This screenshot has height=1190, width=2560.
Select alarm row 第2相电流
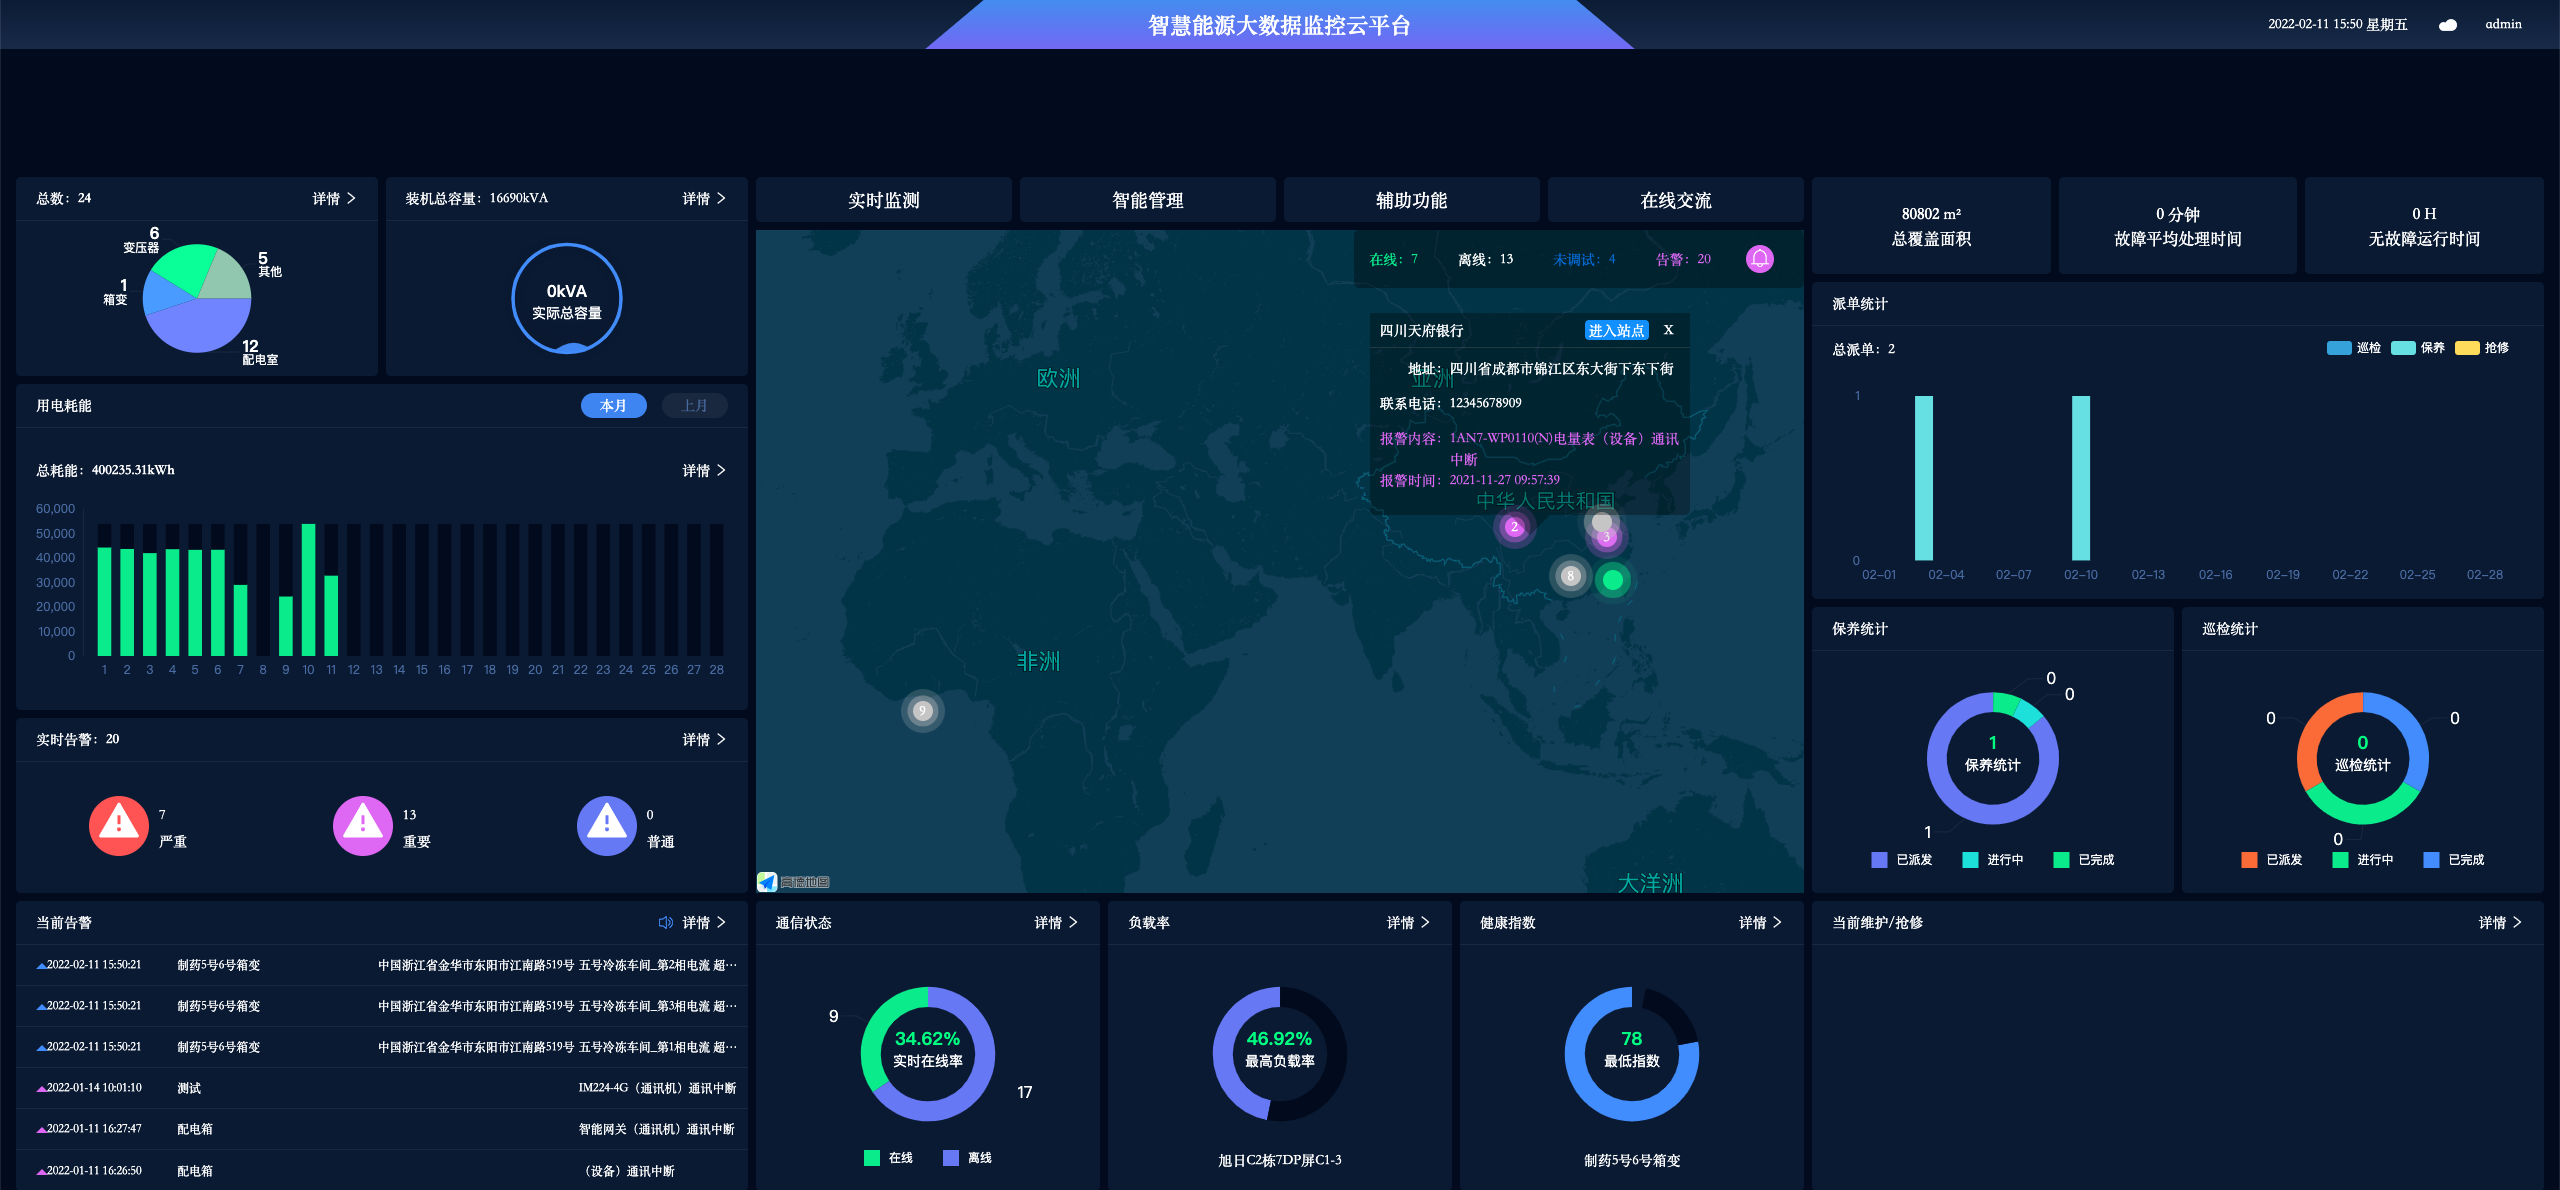pos(382,965)
